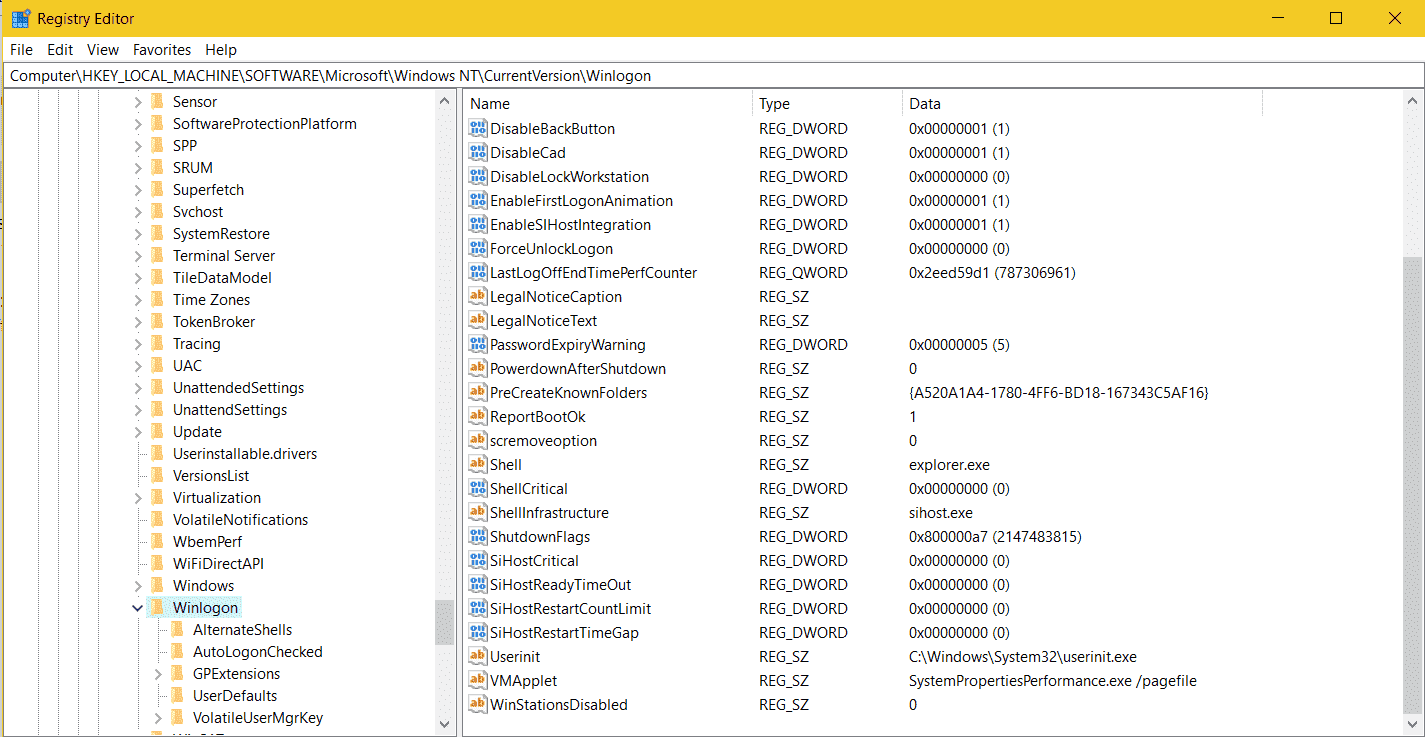1425x737 pixels.
Task: Expand the Windows key node
Action: tap(137, 586)
